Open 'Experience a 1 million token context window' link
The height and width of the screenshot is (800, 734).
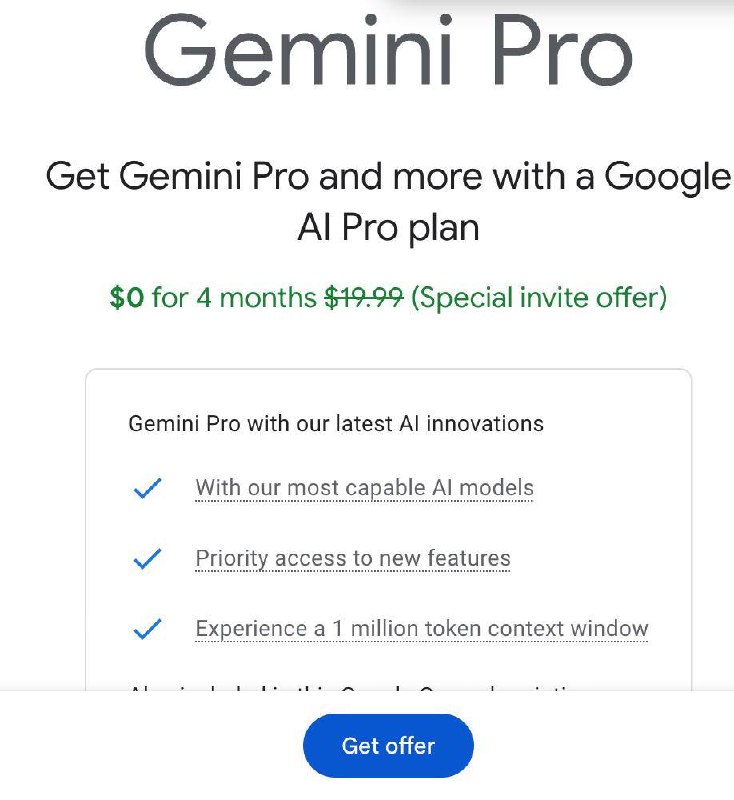pyautogui.click(x=421, y=629)
